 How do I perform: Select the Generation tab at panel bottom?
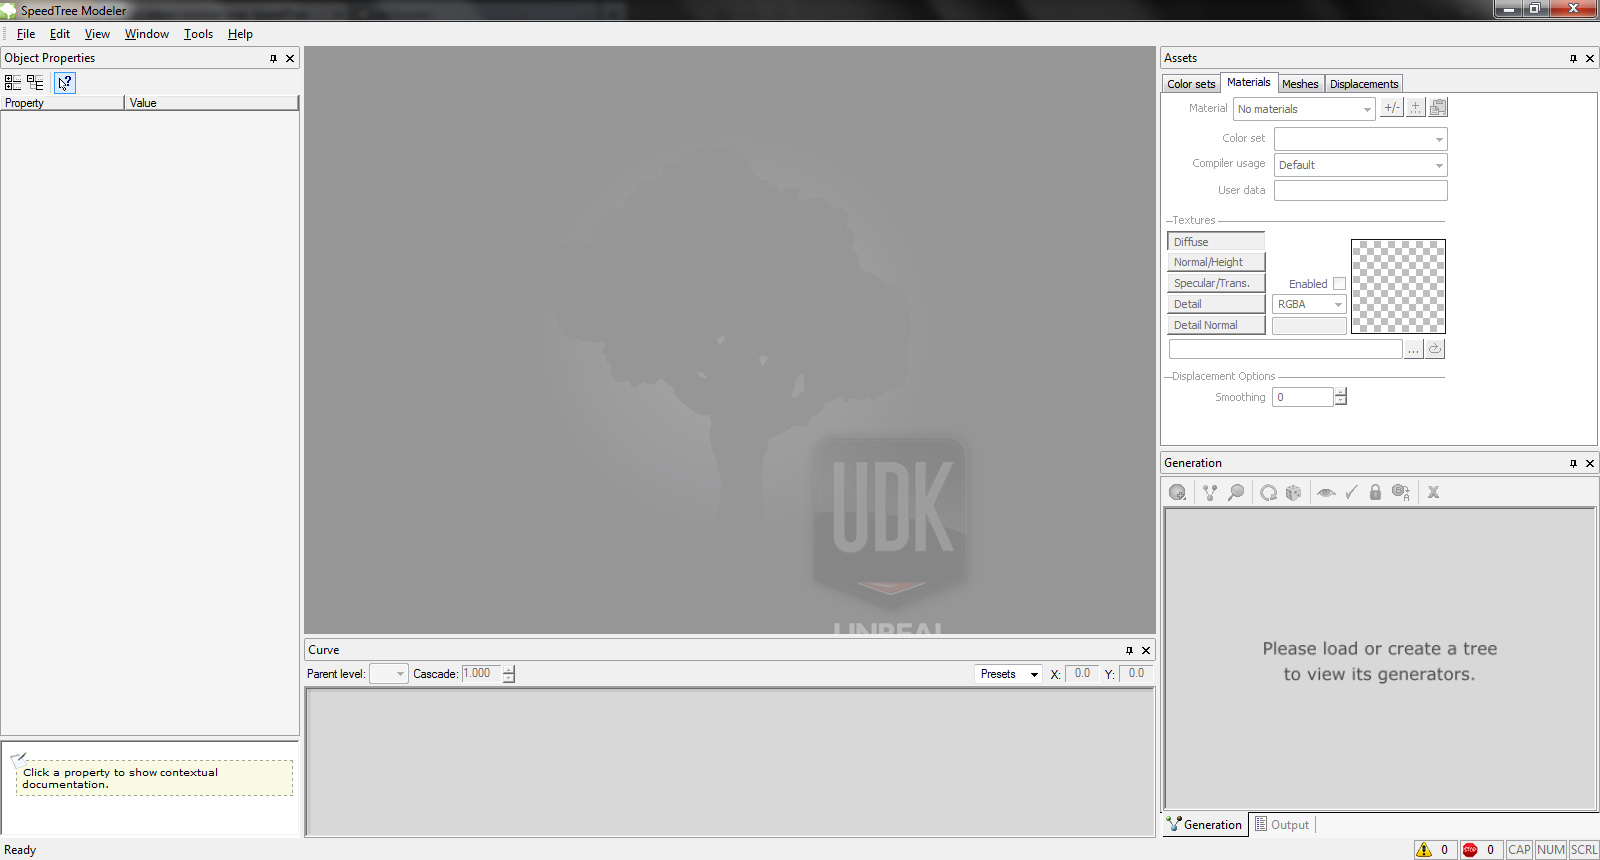(x=1204, y=825)
